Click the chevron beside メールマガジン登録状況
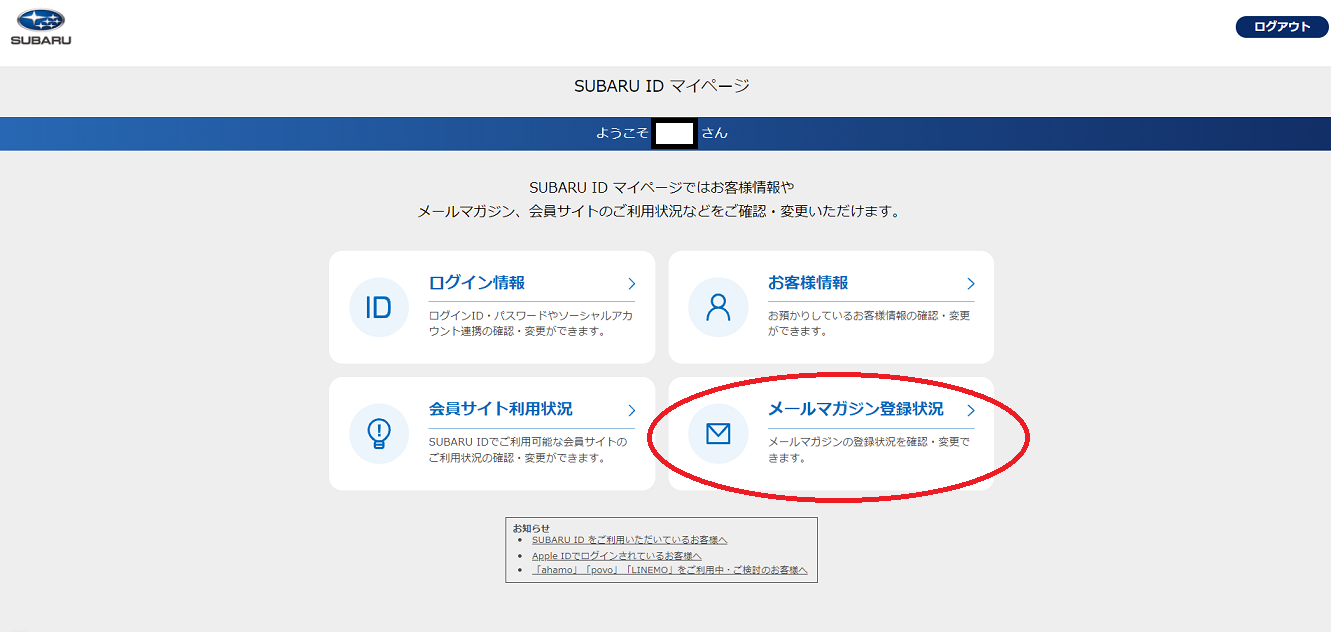This screenshot has width=1331, height=632. click(x=970, y=410)
